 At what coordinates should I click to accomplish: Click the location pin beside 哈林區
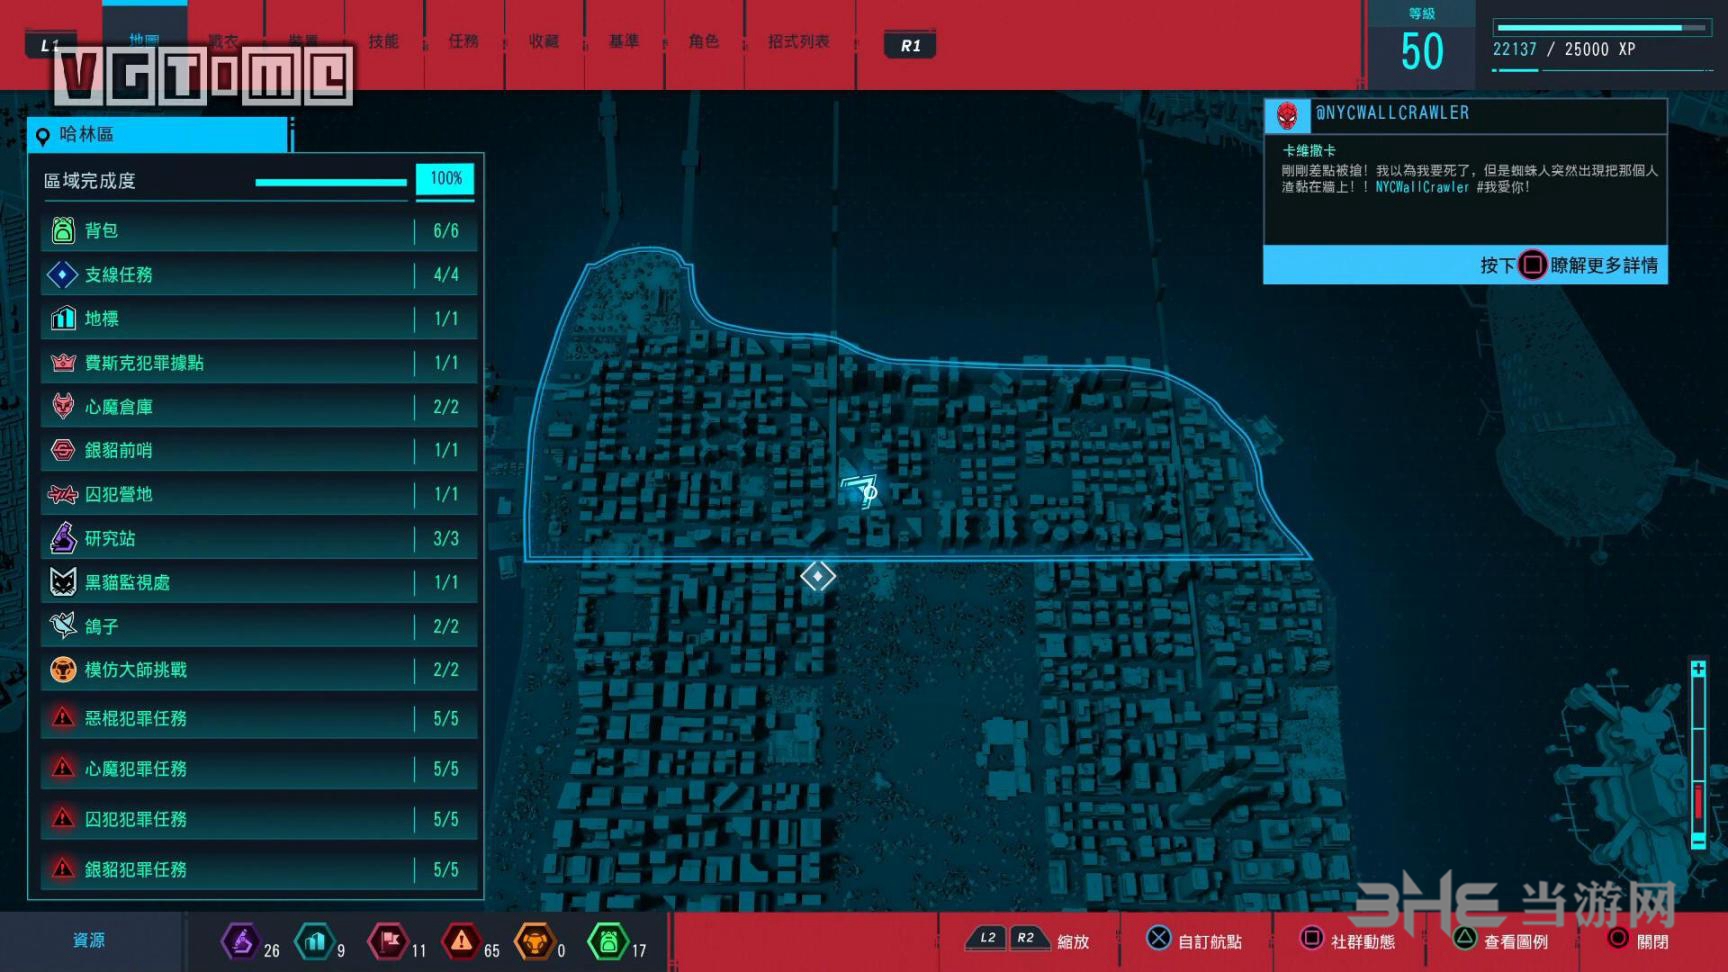42,136
